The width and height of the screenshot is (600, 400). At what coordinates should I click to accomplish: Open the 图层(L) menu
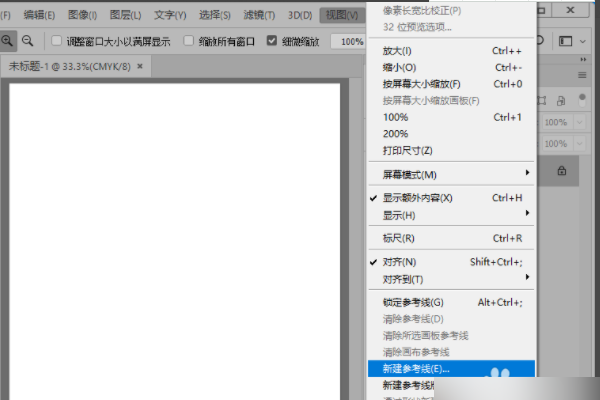point(126,15)
